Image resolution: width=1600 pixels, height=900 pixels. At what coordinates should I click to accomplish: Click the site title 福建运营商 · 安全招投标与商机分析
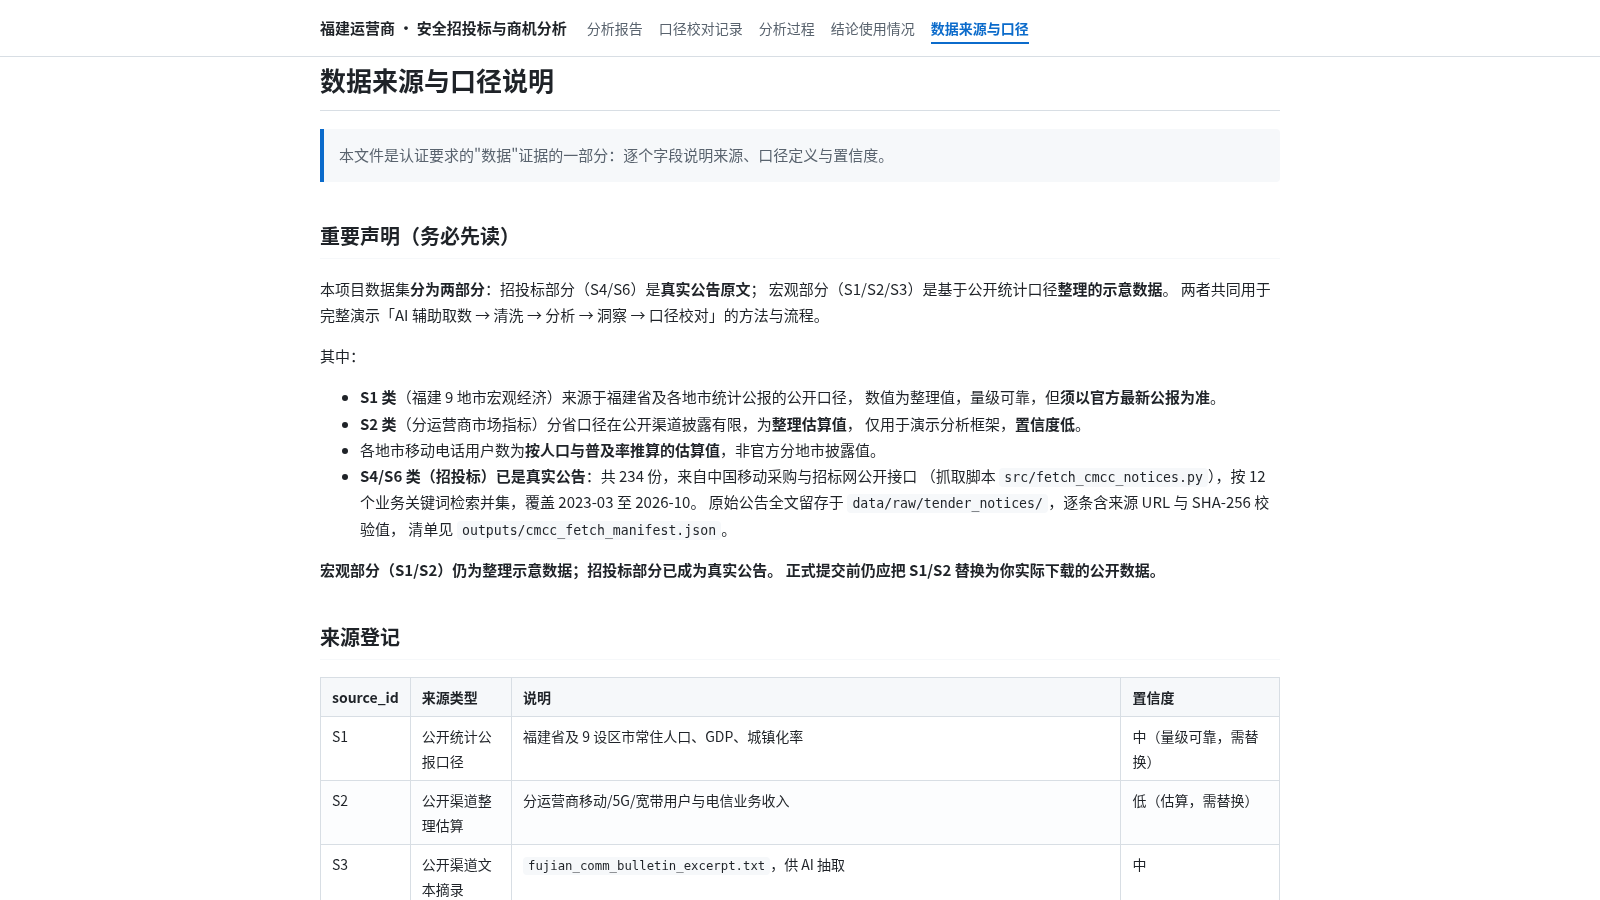pos(443,29)
